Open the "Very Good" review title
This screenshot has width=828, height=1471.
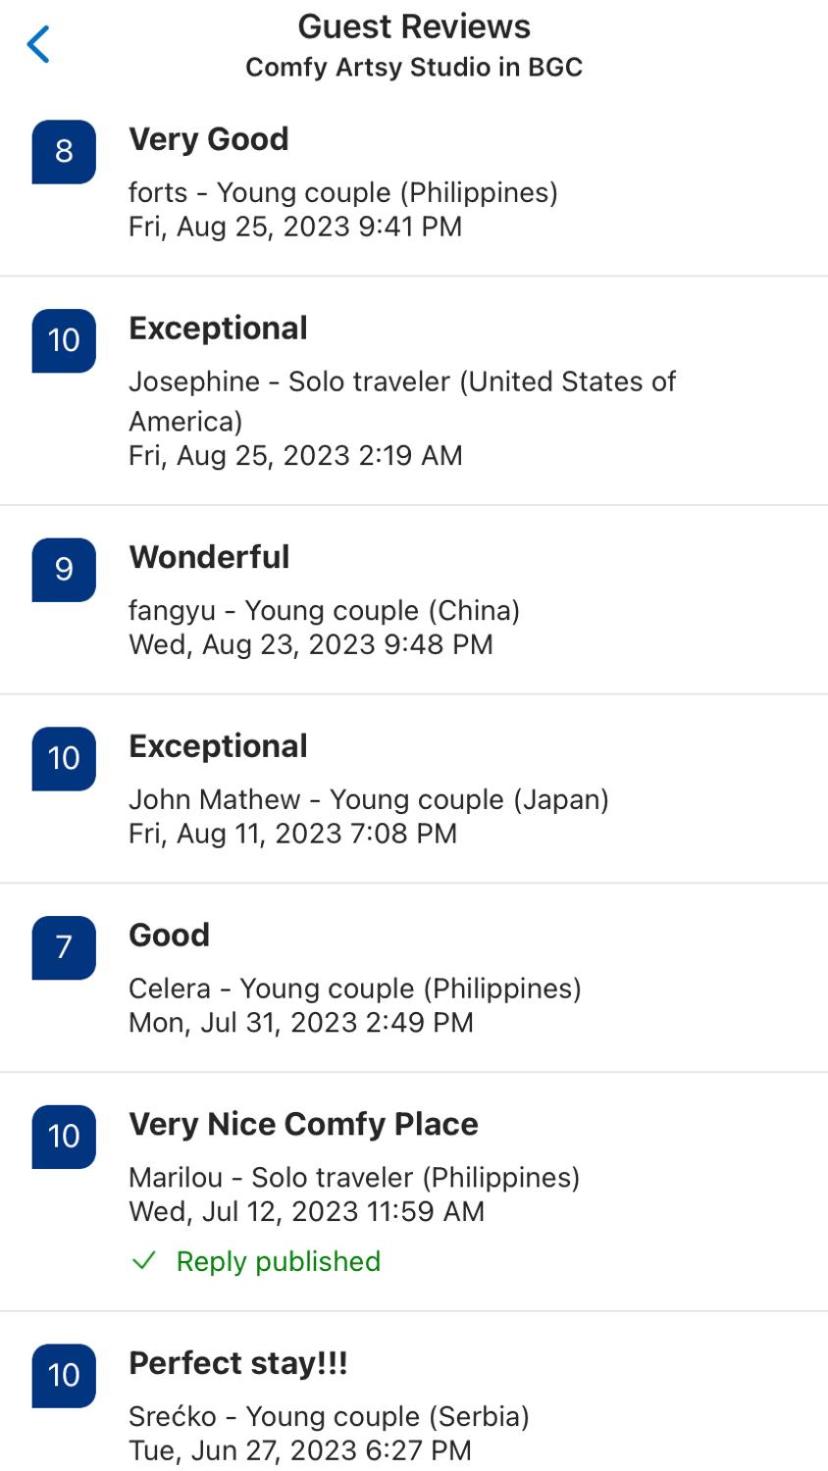point(208,139)
